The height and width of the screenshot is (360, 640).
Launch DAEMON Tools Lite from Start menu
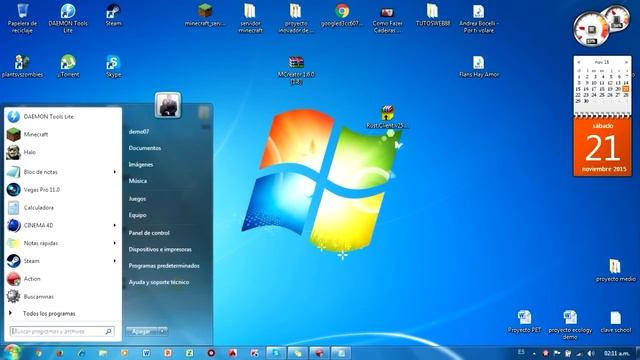(63, 116)
